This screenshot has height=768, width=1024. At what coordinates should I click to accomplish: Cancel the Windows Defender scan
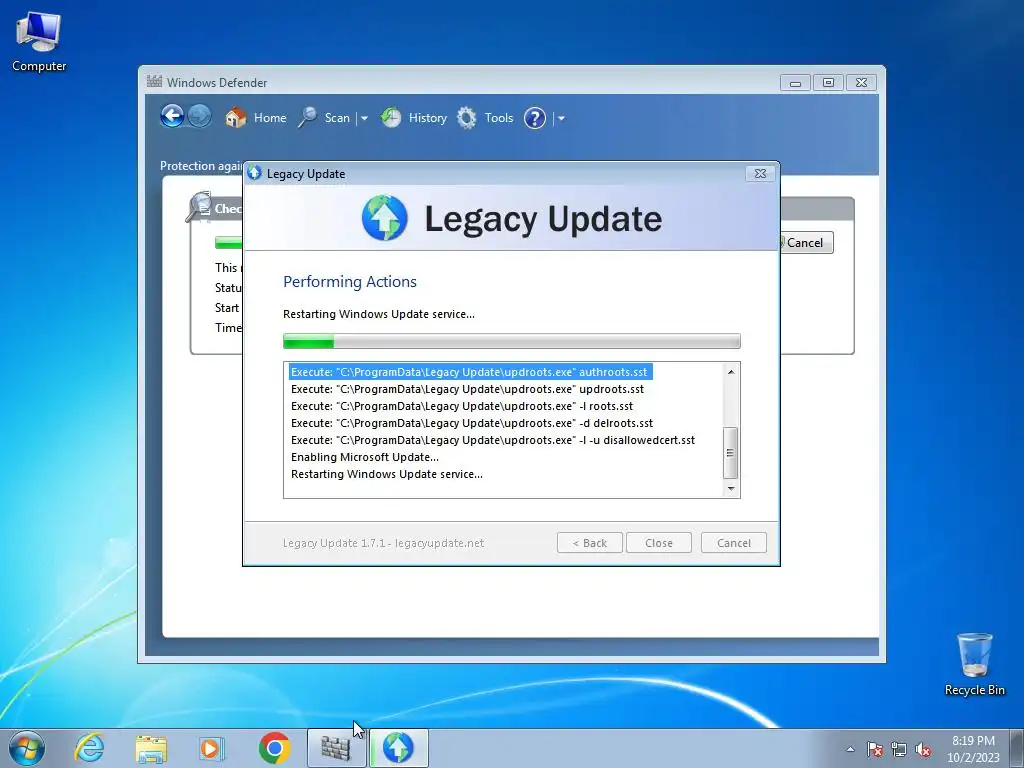(806, 243)
